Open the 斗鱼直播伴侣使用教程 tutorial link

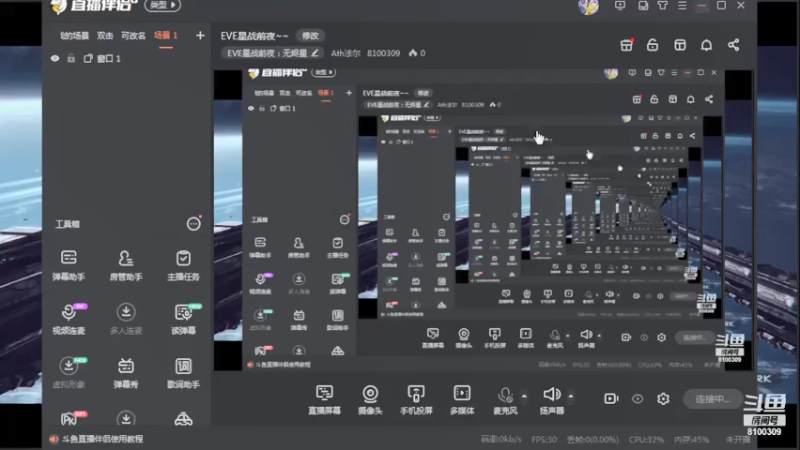pyautogui.click(x=102, y=439)
